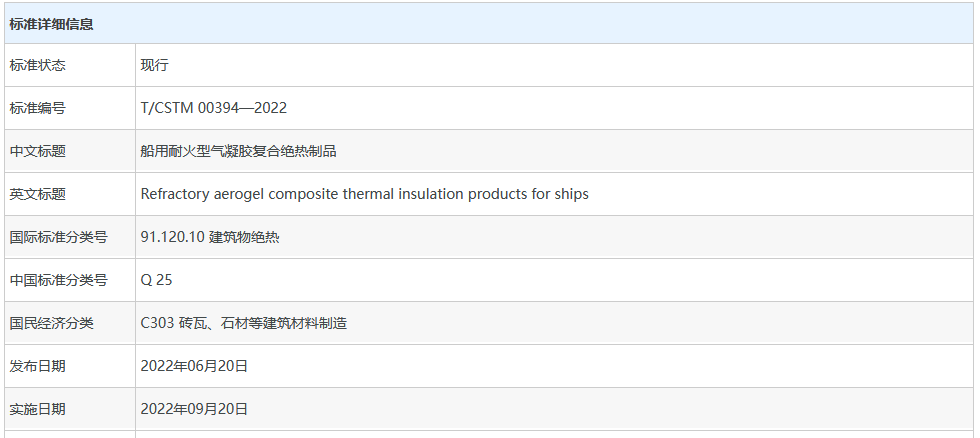The height and width of the screenshot is (438, 980).
Task: Select the 现行 status value
Action: coord(155,65)
